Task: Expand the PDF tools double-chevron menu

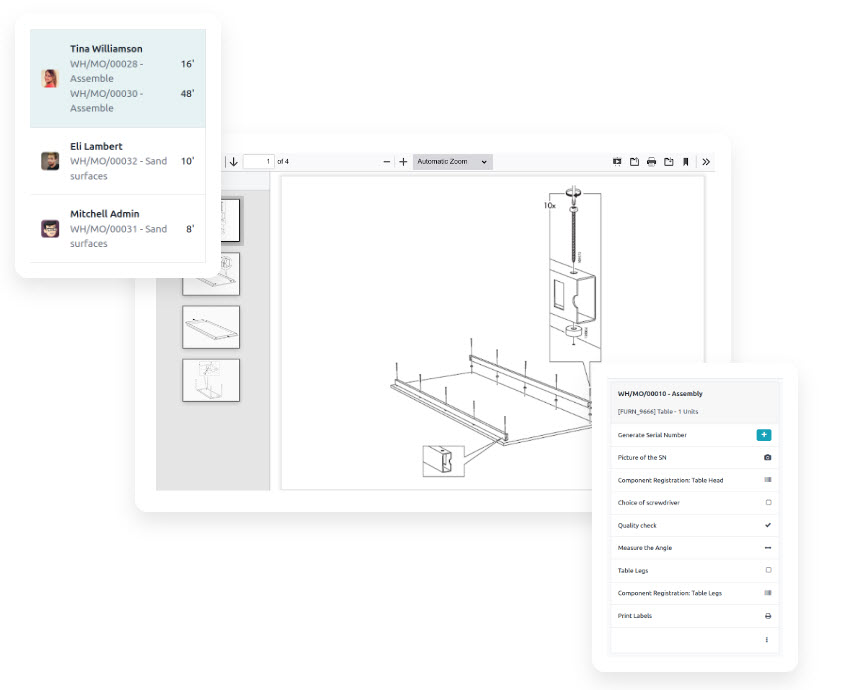Action: 706,162
